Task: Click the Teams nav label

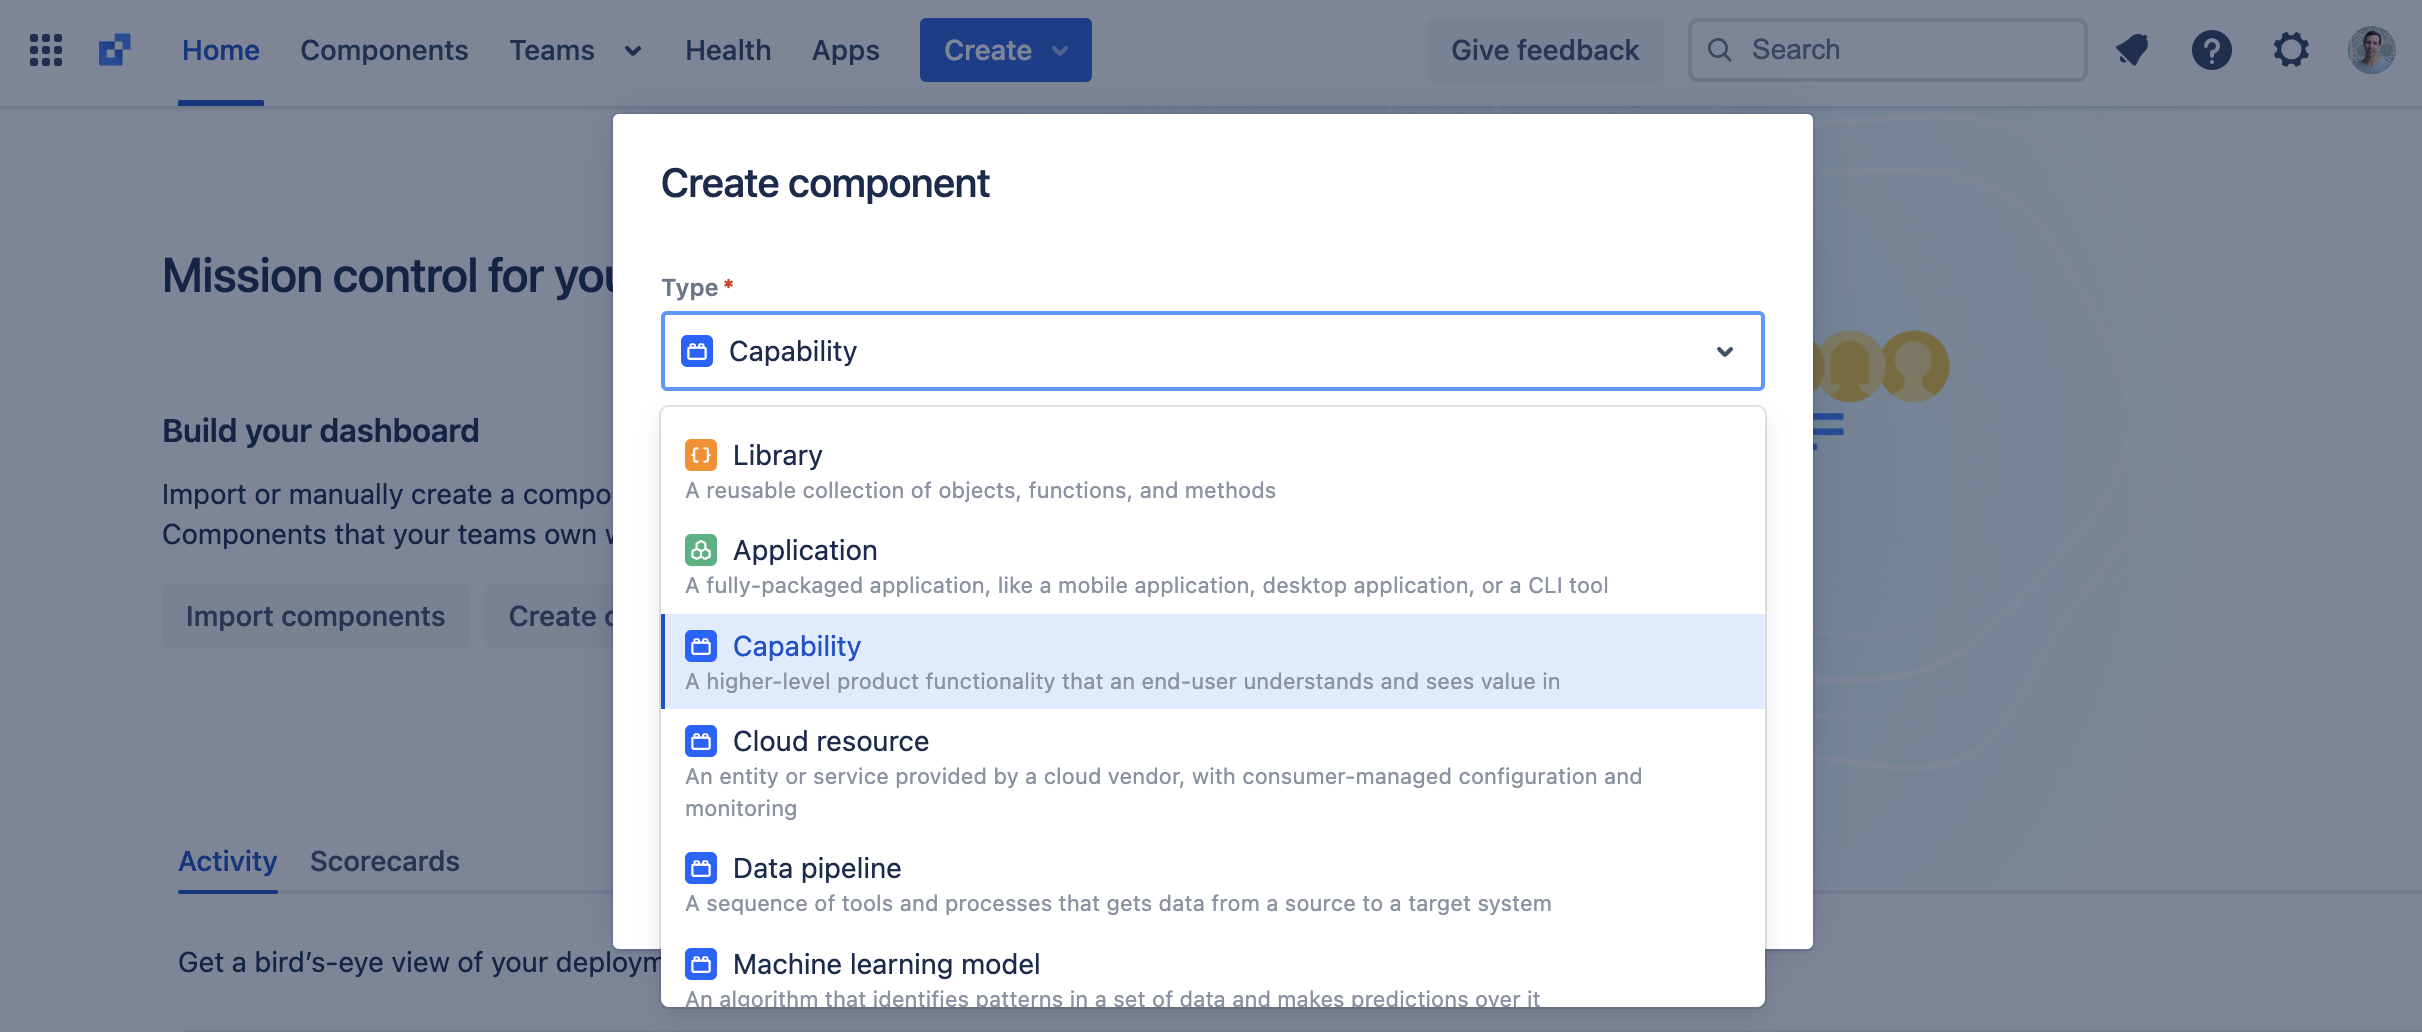Action: pyautogui.click(x=552, y=50)
